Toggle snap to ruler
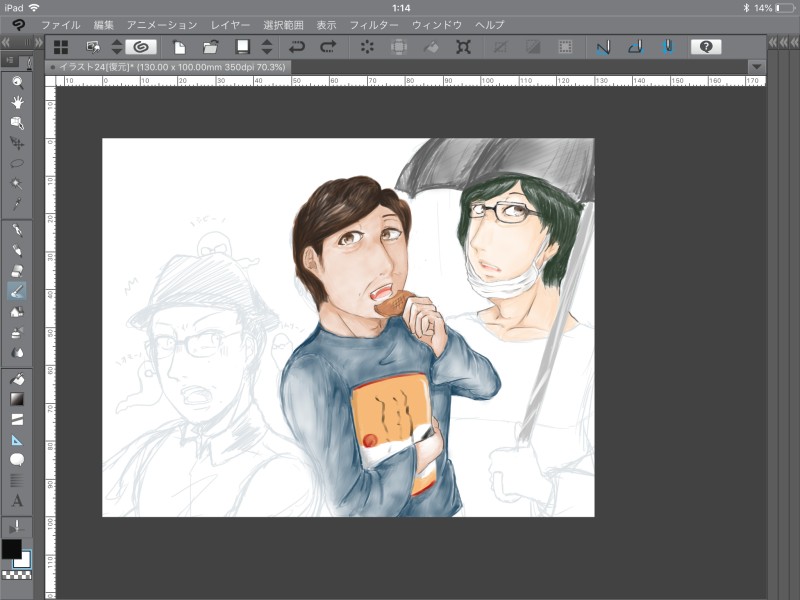Image resolution: width=800 pixels, height=600 pixels. click(603, 47)
